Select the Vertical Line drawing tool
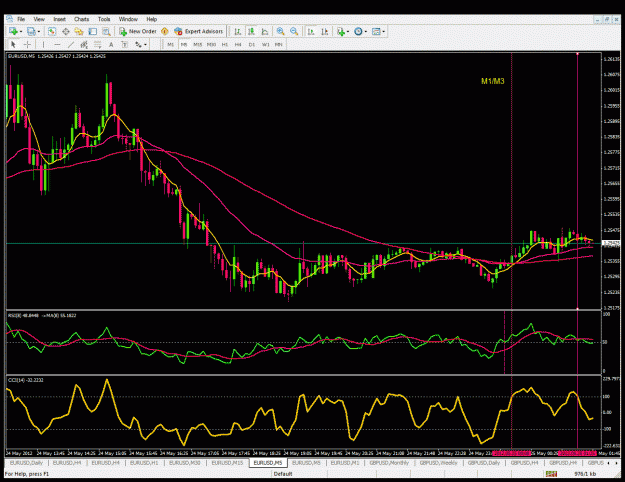 point(43,45)
